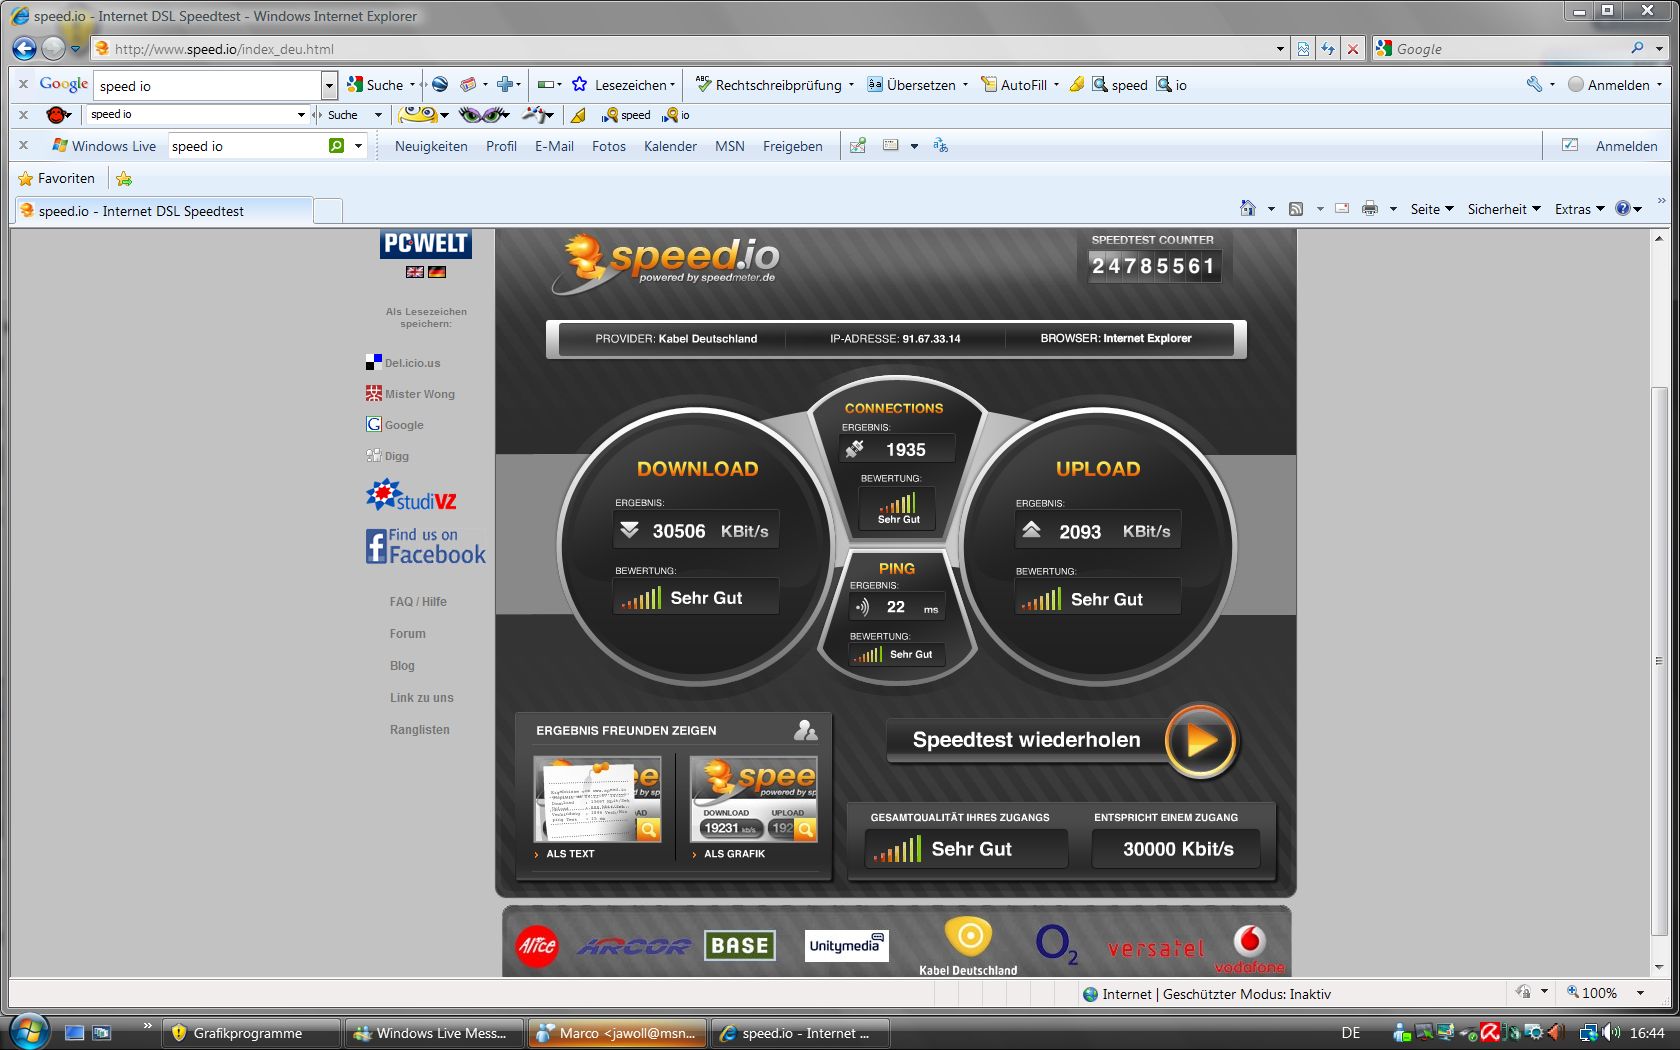
Task: Open the FAQ / Hilfe link
Action: click(418, 602)
